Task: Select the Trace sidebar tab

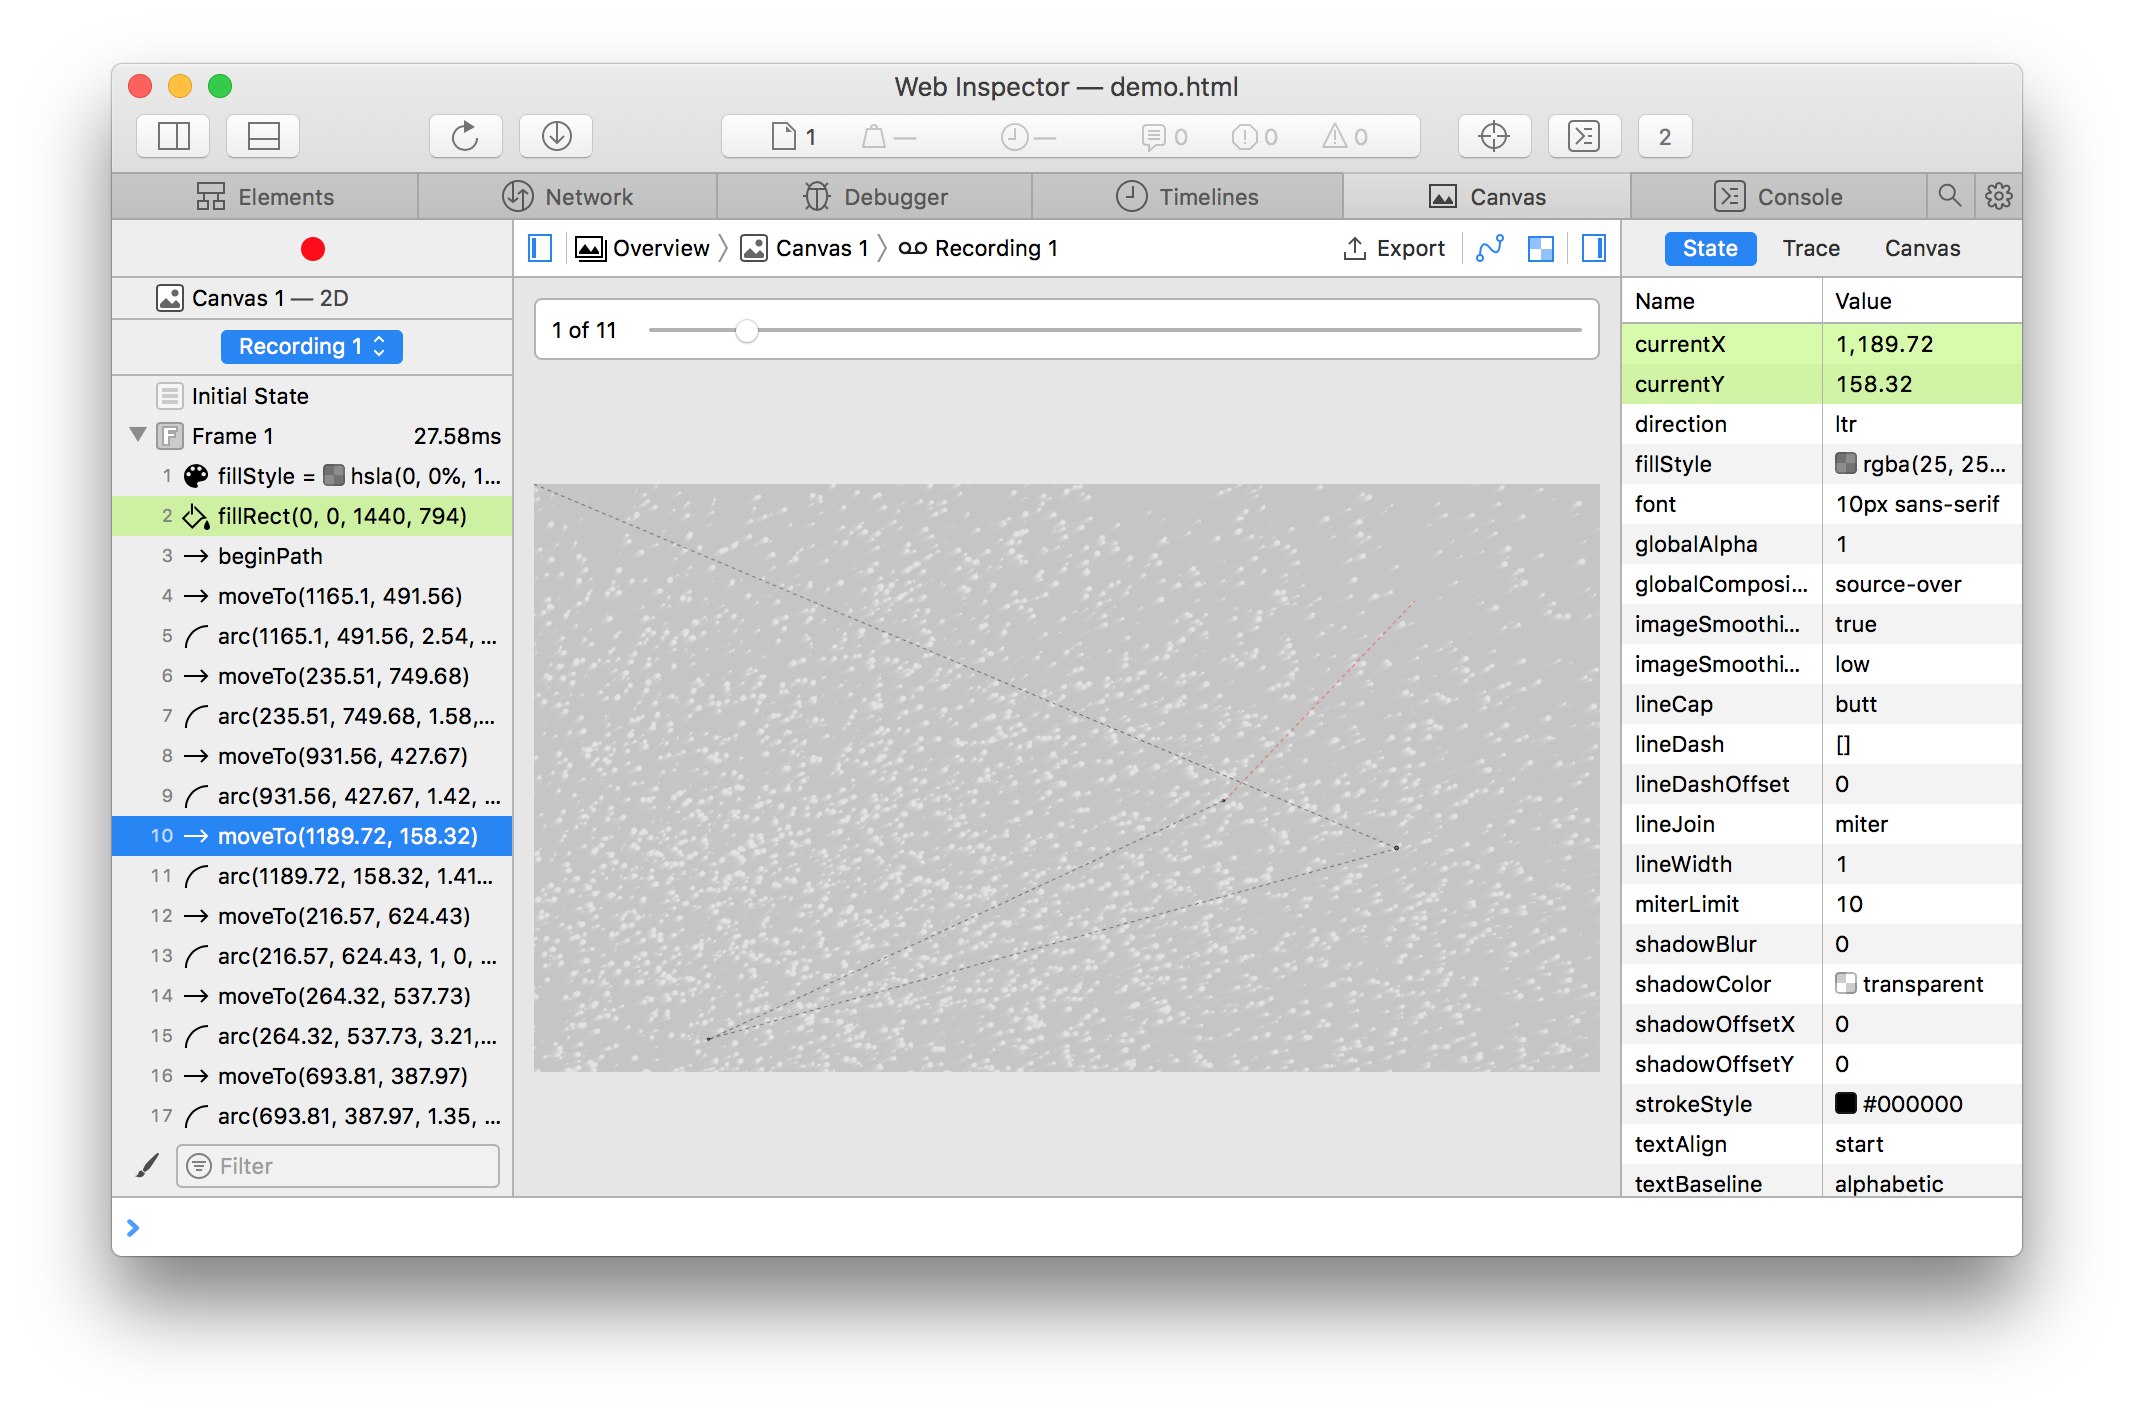Action: [x=1811, y=248]
